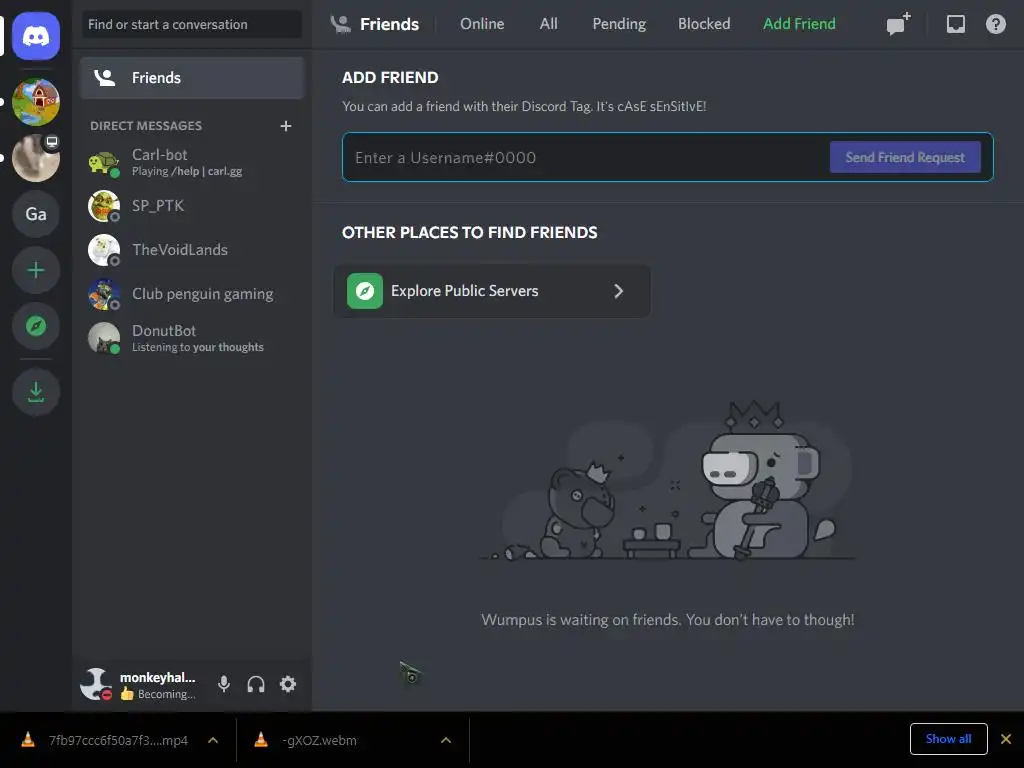This screenshot has height=768, width=1024.
Task: Open the SP_PTK direct message
Action: coord(192,206)
